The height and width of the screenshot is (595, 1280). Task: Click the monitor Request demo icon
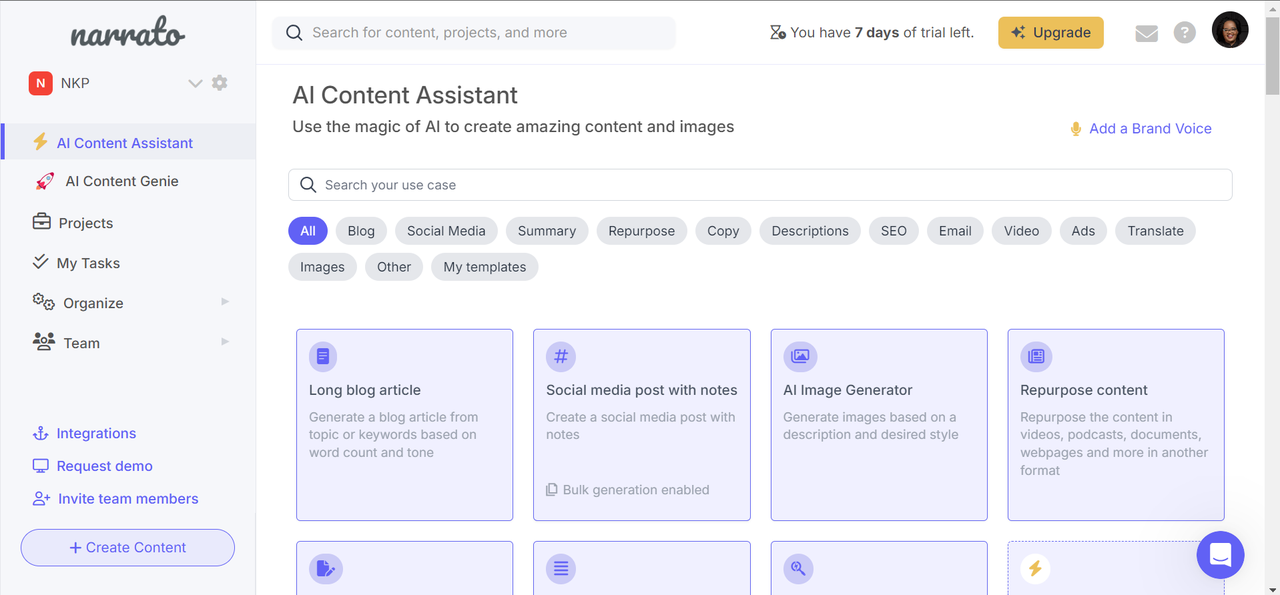[x=41, y=466]
